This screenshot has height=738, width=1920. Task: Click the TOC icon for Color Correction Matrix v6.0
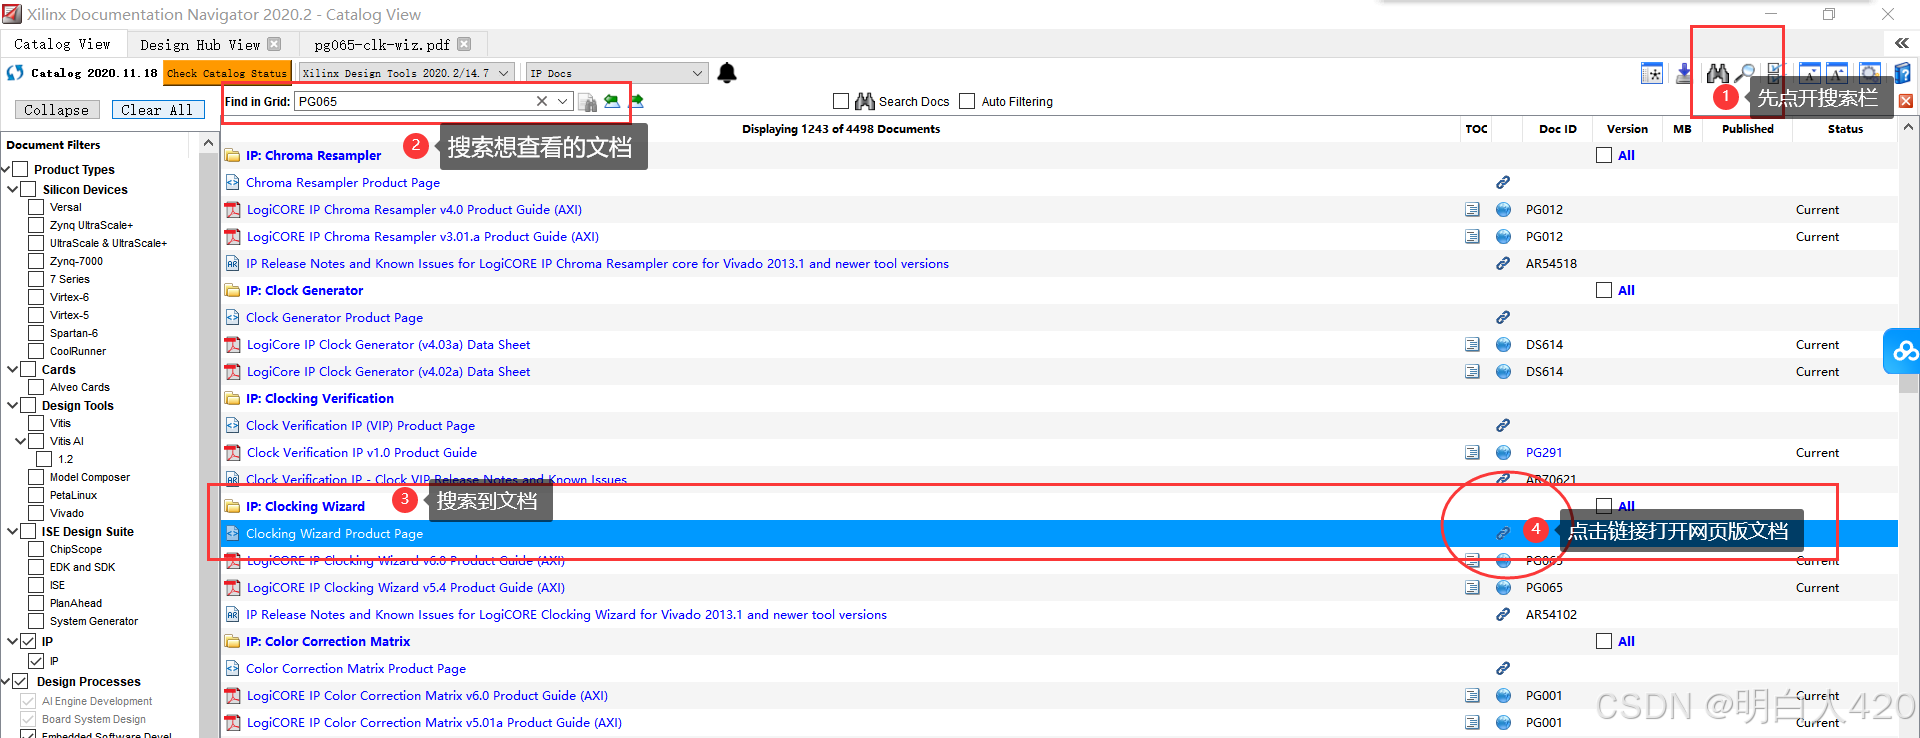point(1472,696)
